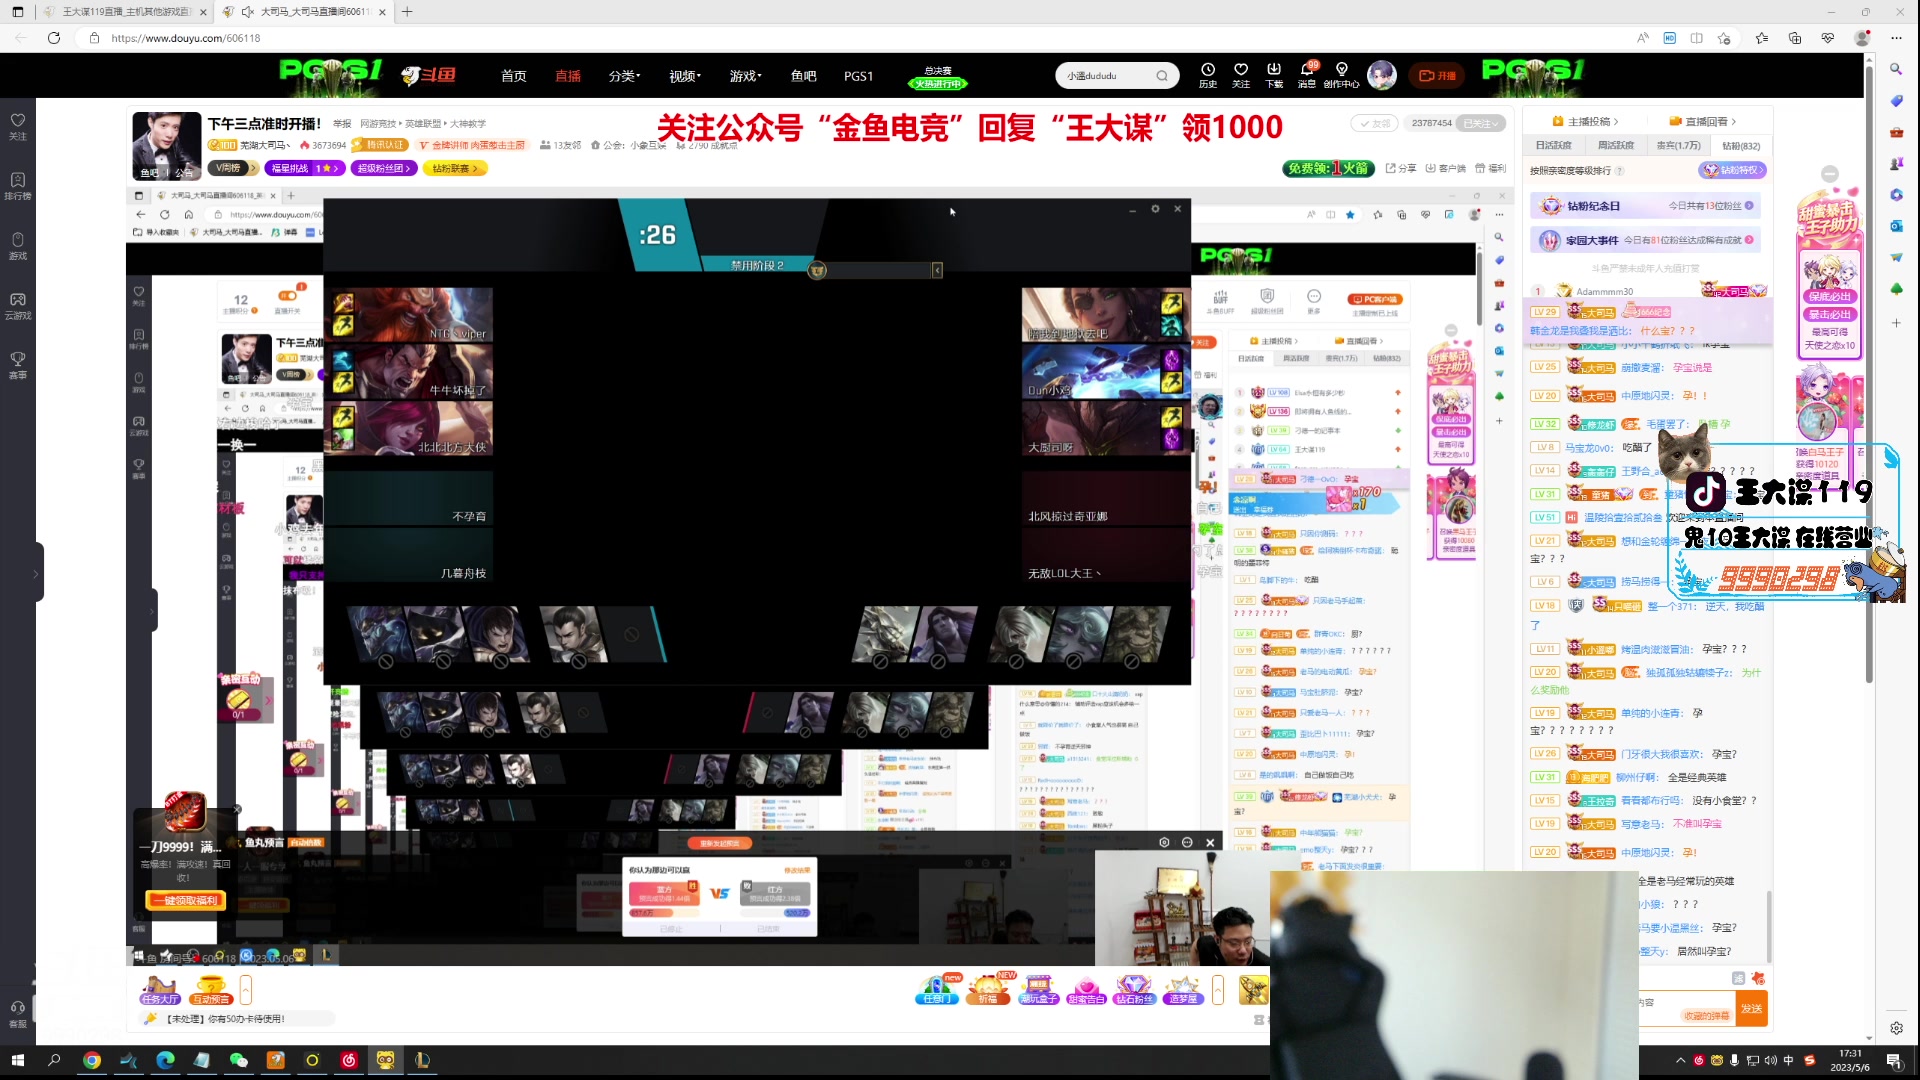Image resolution: width=1920 pixels, height=1080 pixels.
Task: Expand the right gift list arrow
Action: pos(1217,990)
